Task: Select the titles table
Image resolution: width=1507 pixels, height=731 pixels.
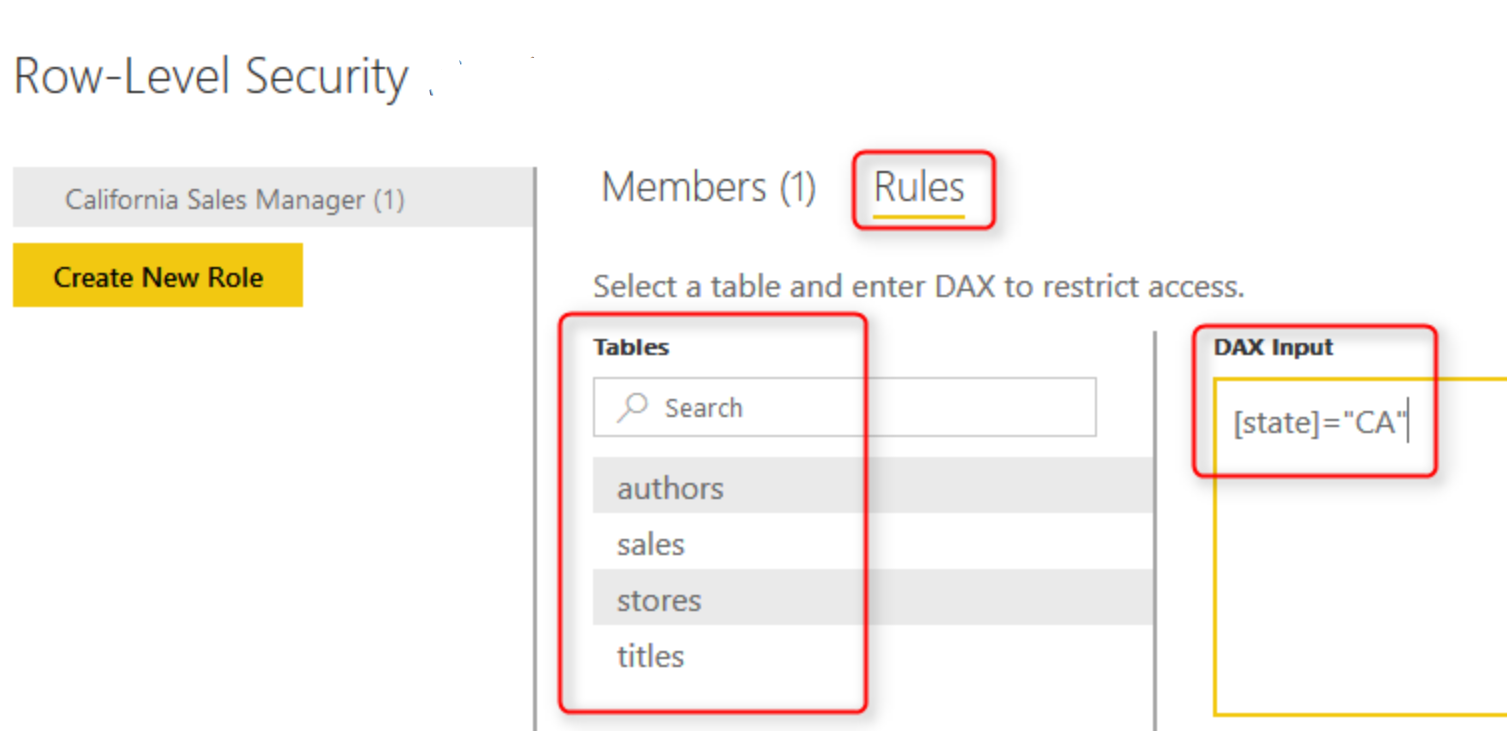Action: point(650,656)
